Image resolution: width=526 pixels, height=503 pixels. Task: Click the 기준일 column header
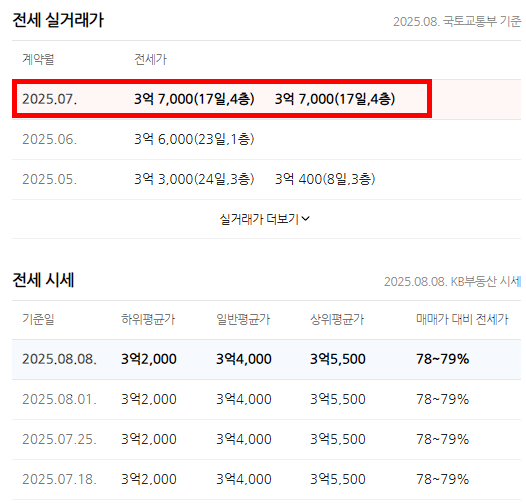point(38,319)
